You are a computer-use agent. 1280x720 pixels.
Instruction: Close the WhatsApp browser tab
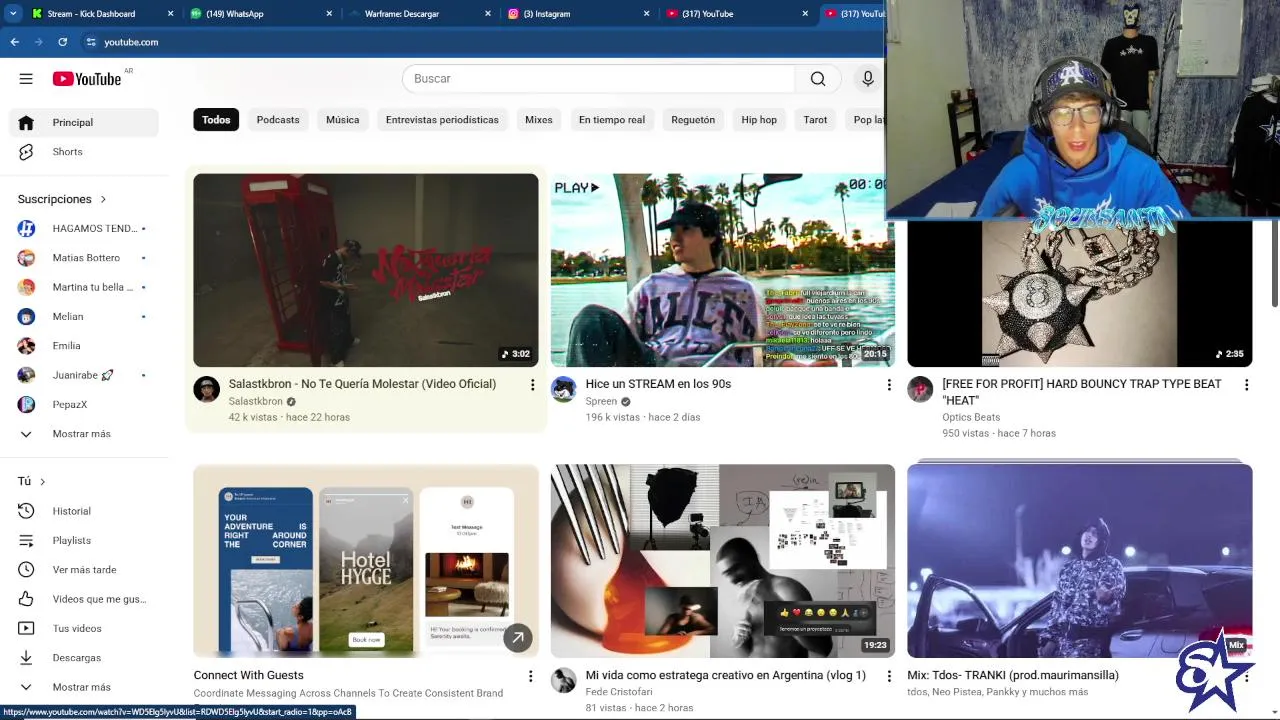point(329,14)
